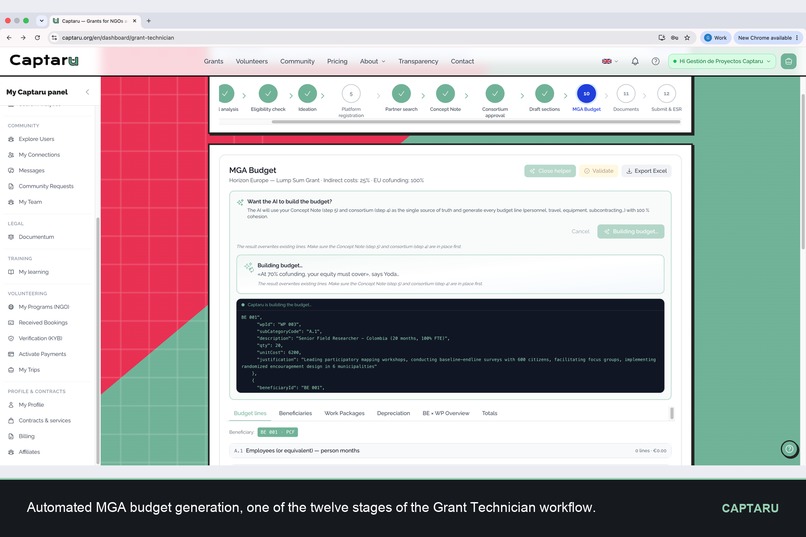Bookmark this page with star icon
Image resolution: width=806 pixels, height=537 pixels.
[x=687, y=38]
